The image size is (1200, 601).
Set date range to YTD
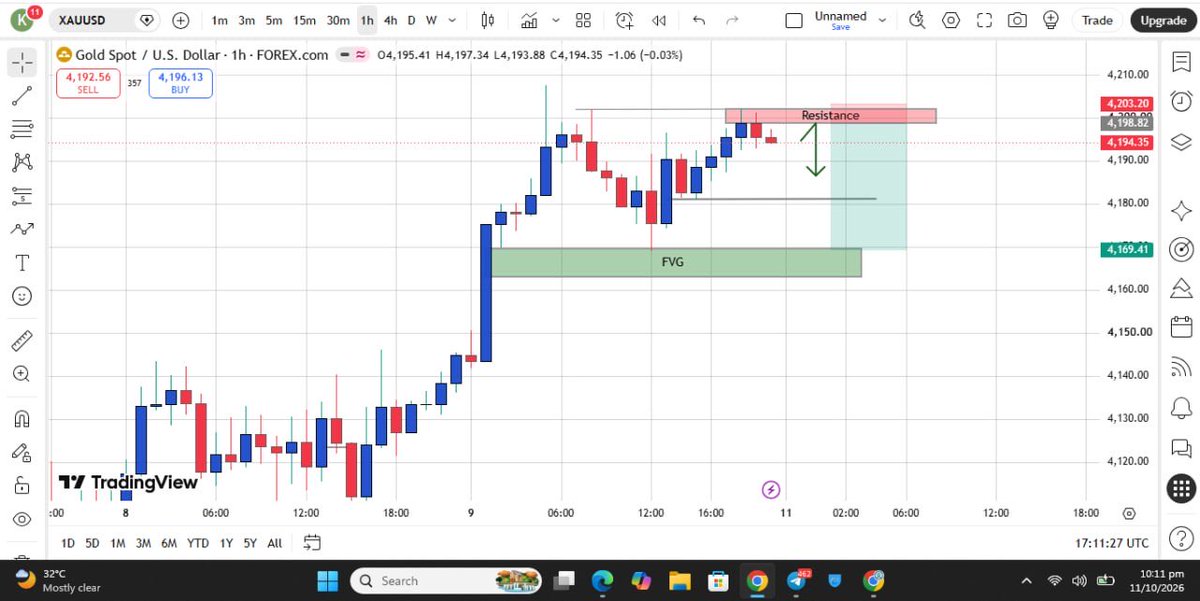coord(198,543)
